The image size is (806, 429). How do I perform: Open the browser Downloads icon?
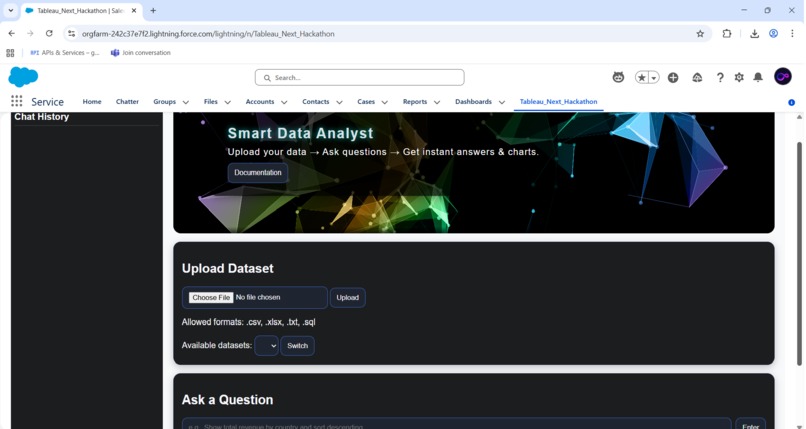pyautogui.click(x=754, y=33)
